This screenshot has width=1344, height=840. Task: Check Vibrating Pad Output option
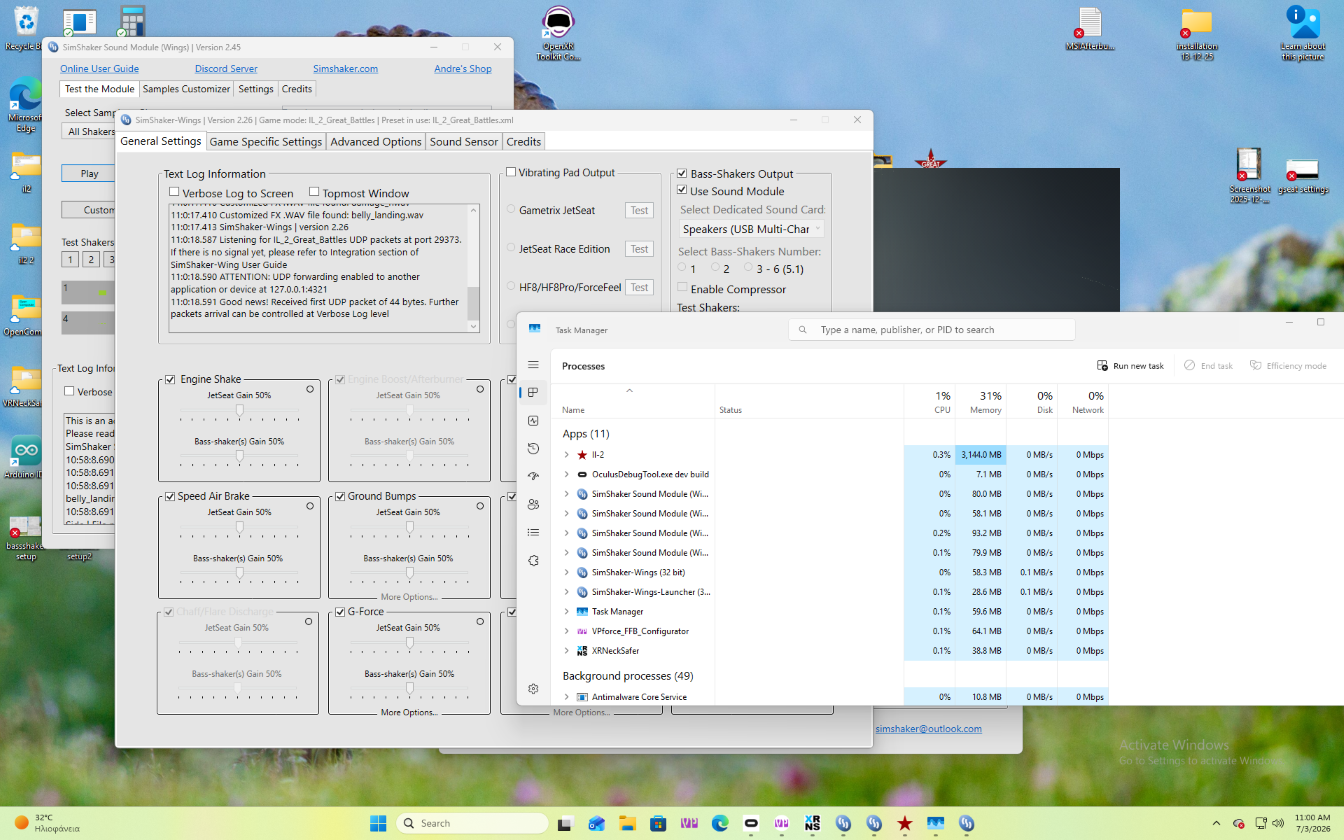(x=511, y=172)
